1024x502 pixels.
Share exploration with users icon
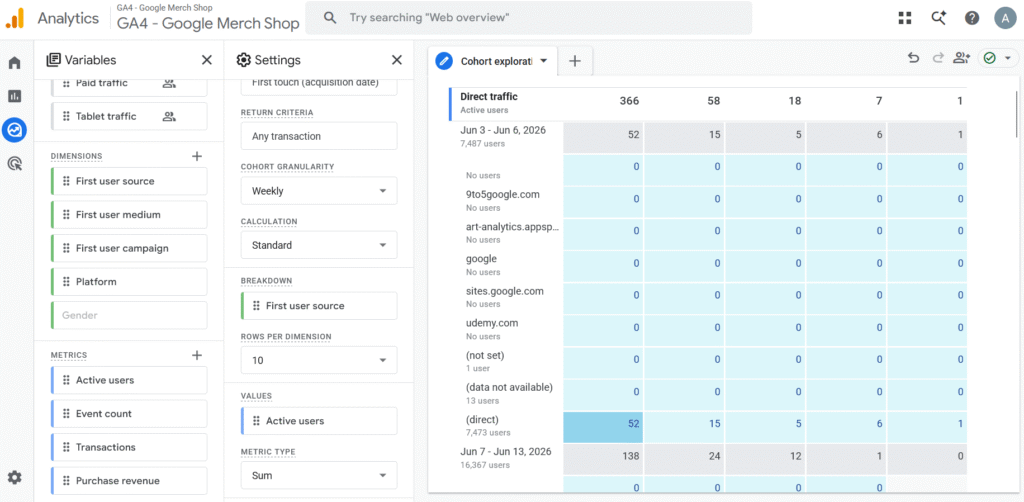tap(961, 58)
